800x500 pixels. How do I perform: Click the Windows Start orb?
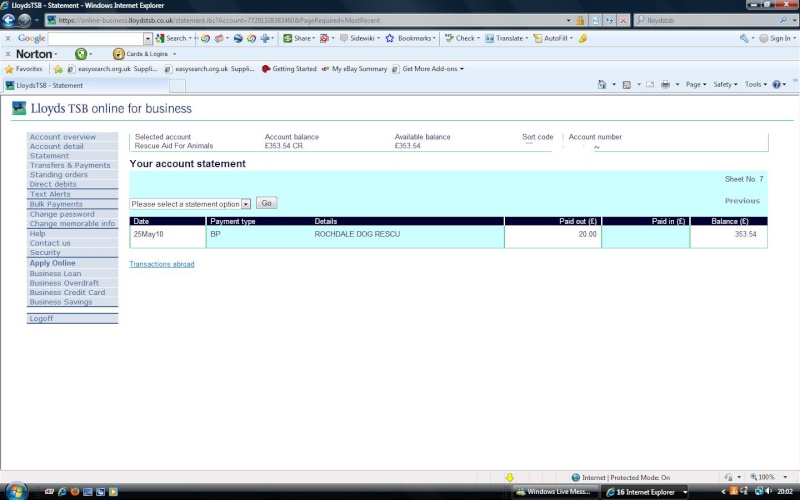point(16,491)
